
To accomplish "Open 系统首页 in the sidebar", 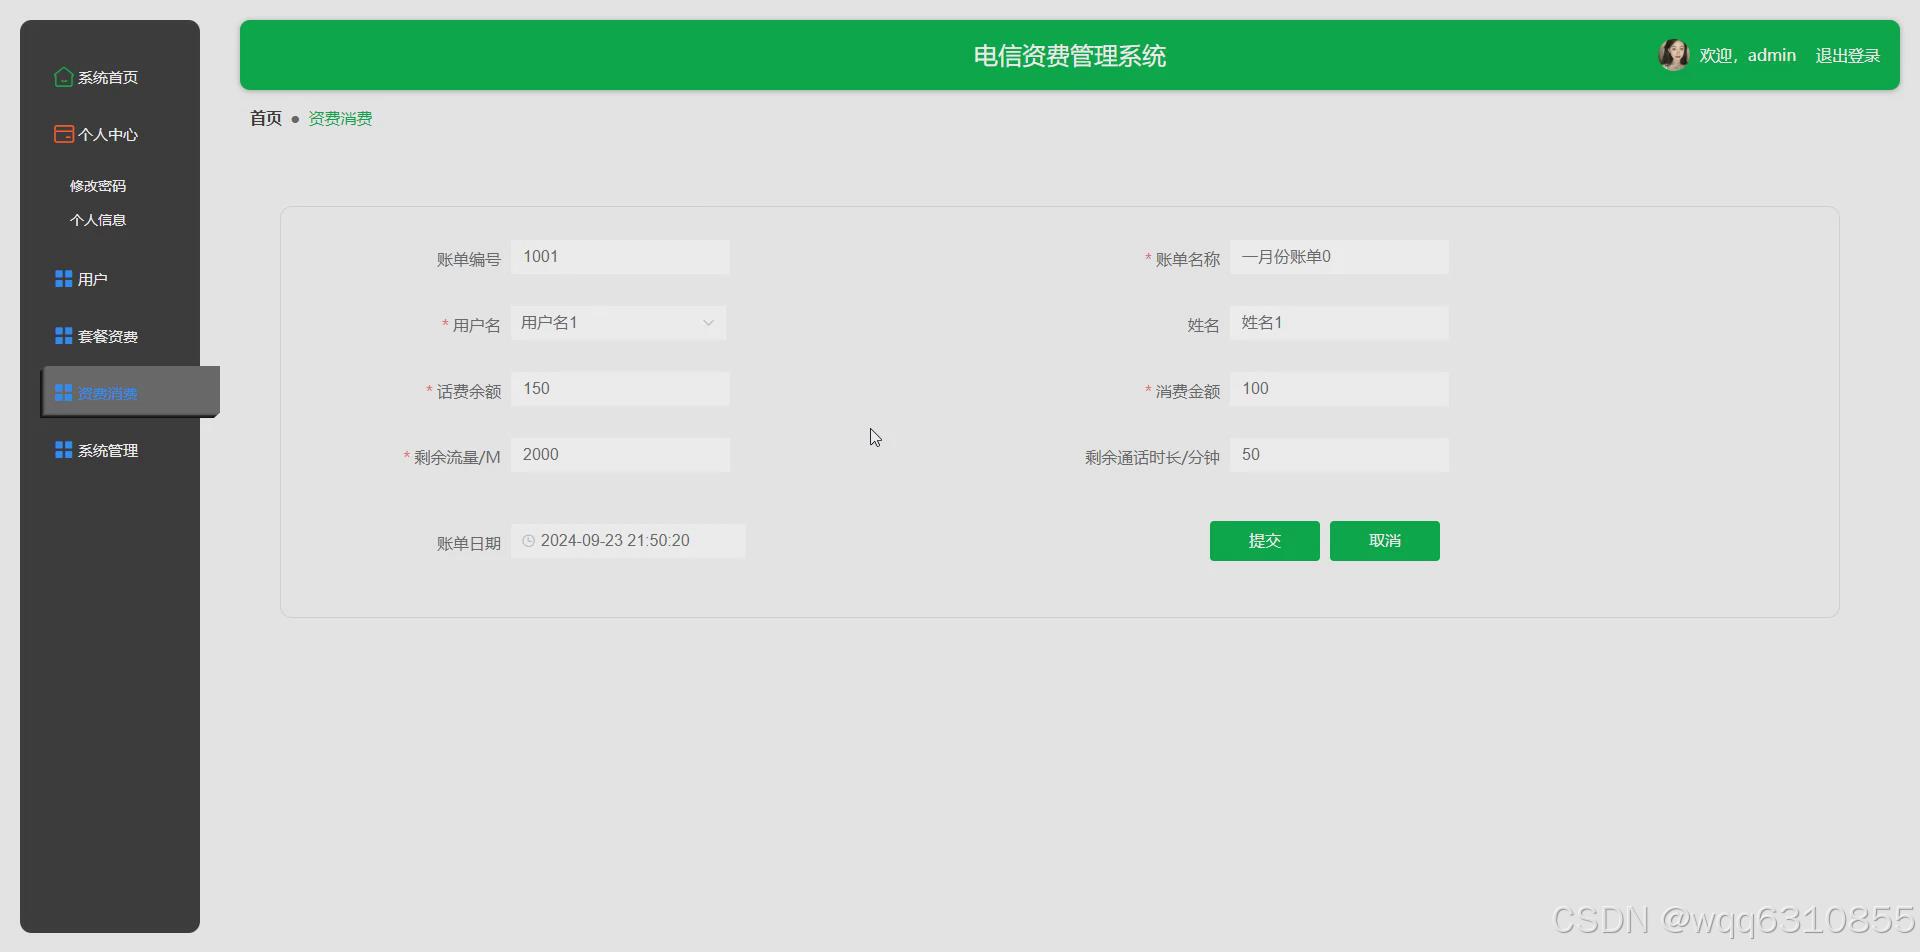I will (110, 77).
